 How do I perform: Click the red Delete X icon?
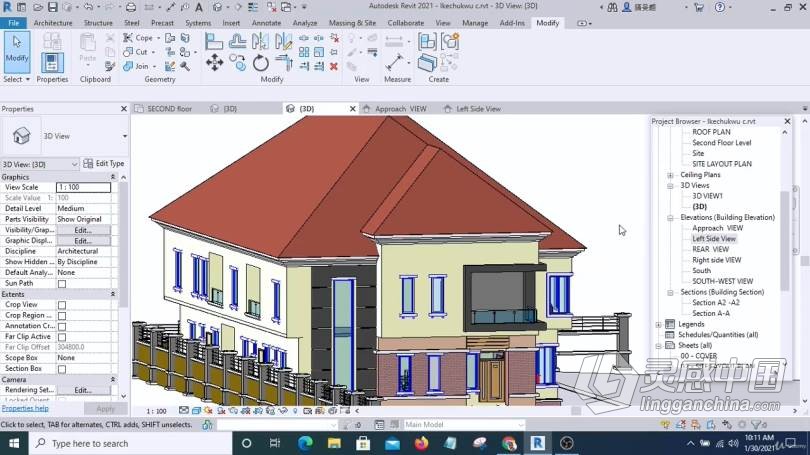[334, 66]
